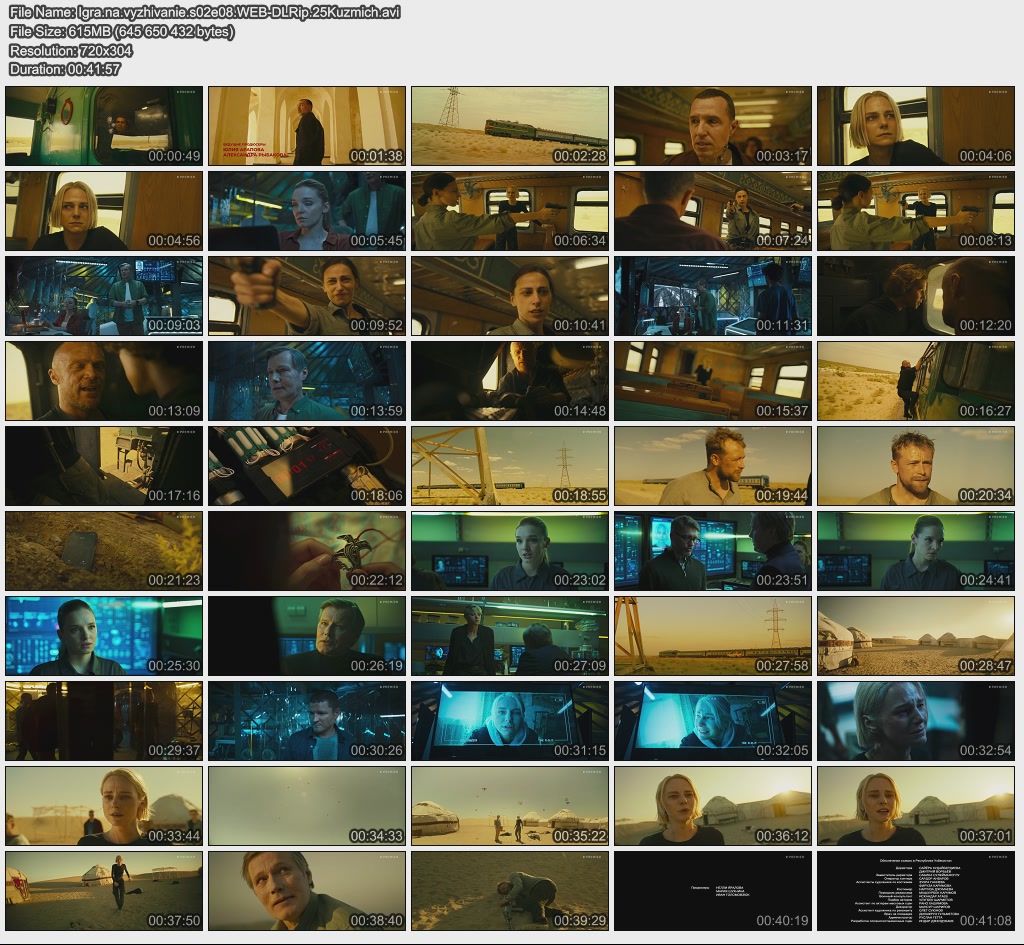This screenshot has height=945, width=1024.
Task: Select the Duration 00:41:57 text
Action: [65, 69]
